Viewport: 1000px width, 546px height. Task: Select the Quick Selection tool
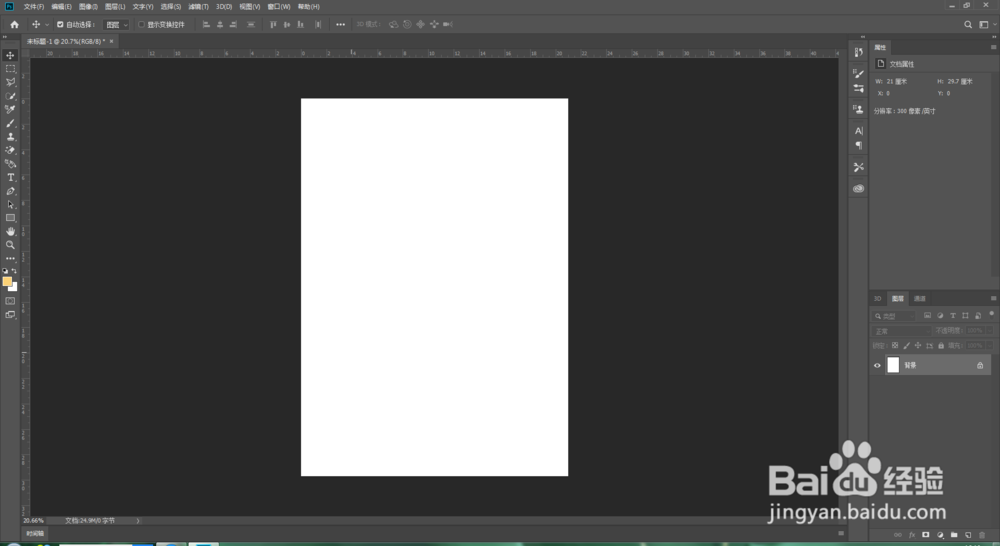tap(10, 96)
